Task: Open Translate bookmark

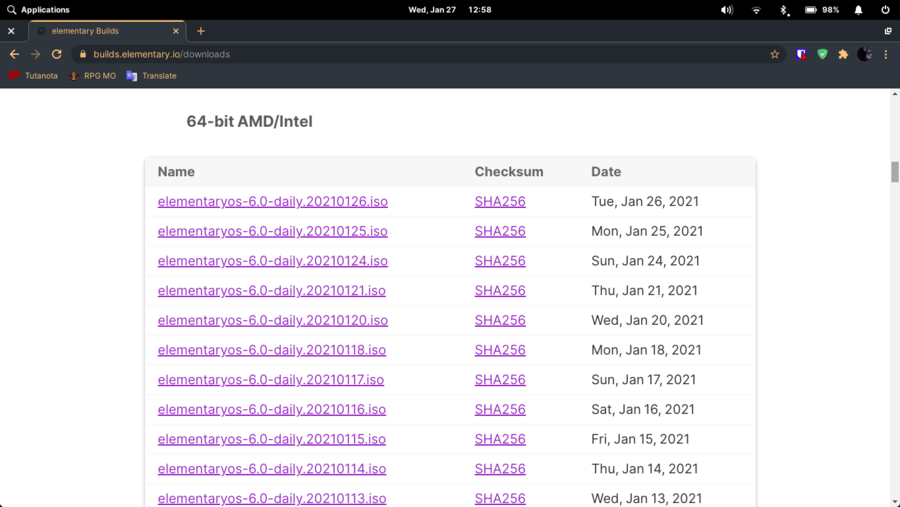Action: (152, 76)
